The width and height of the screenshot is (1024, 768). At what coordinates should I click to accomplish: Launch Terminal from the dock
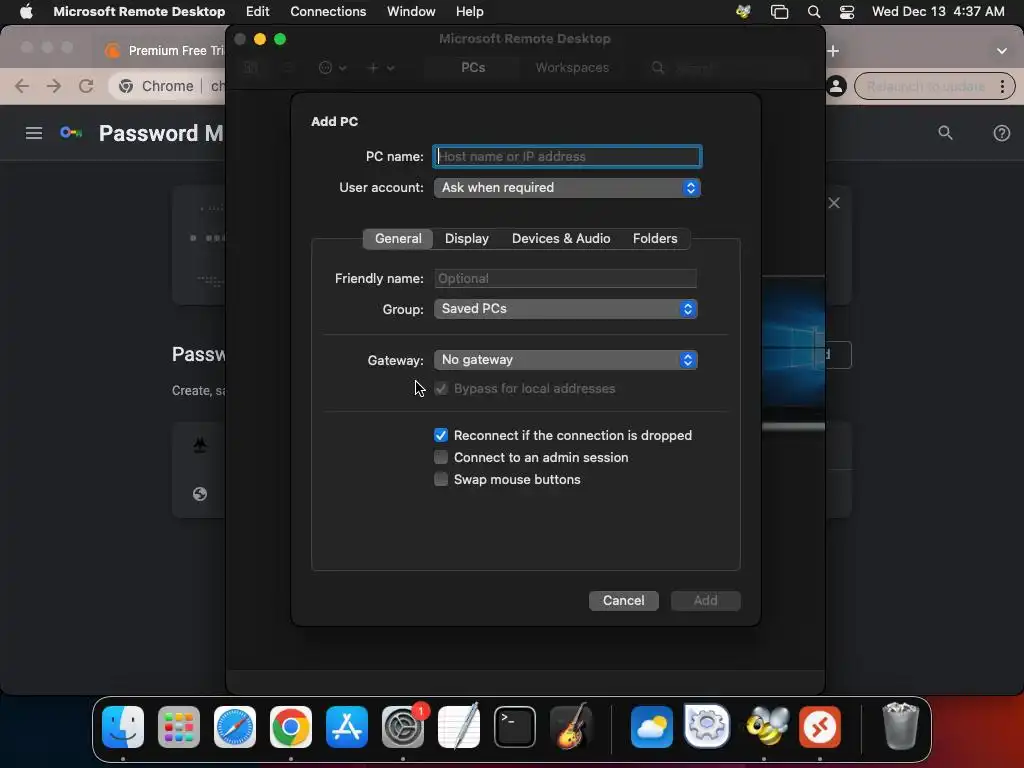[x=515, y=727]
